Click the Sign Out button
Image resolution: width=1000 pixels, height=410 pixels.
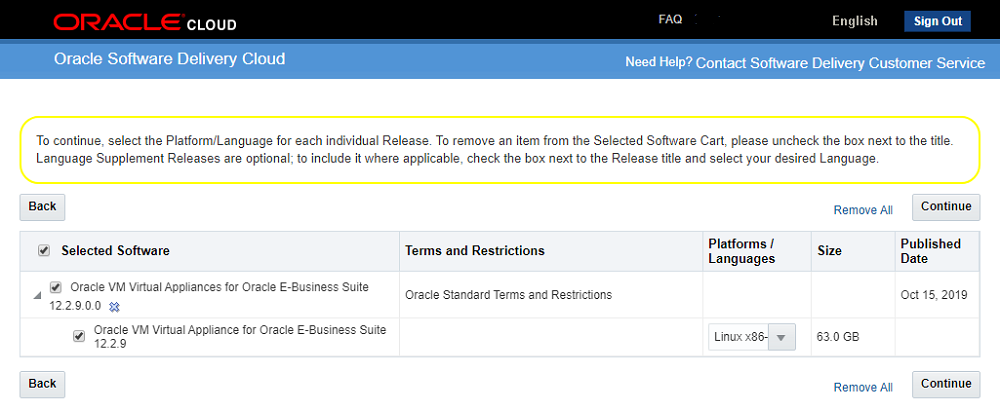[937, 21]
